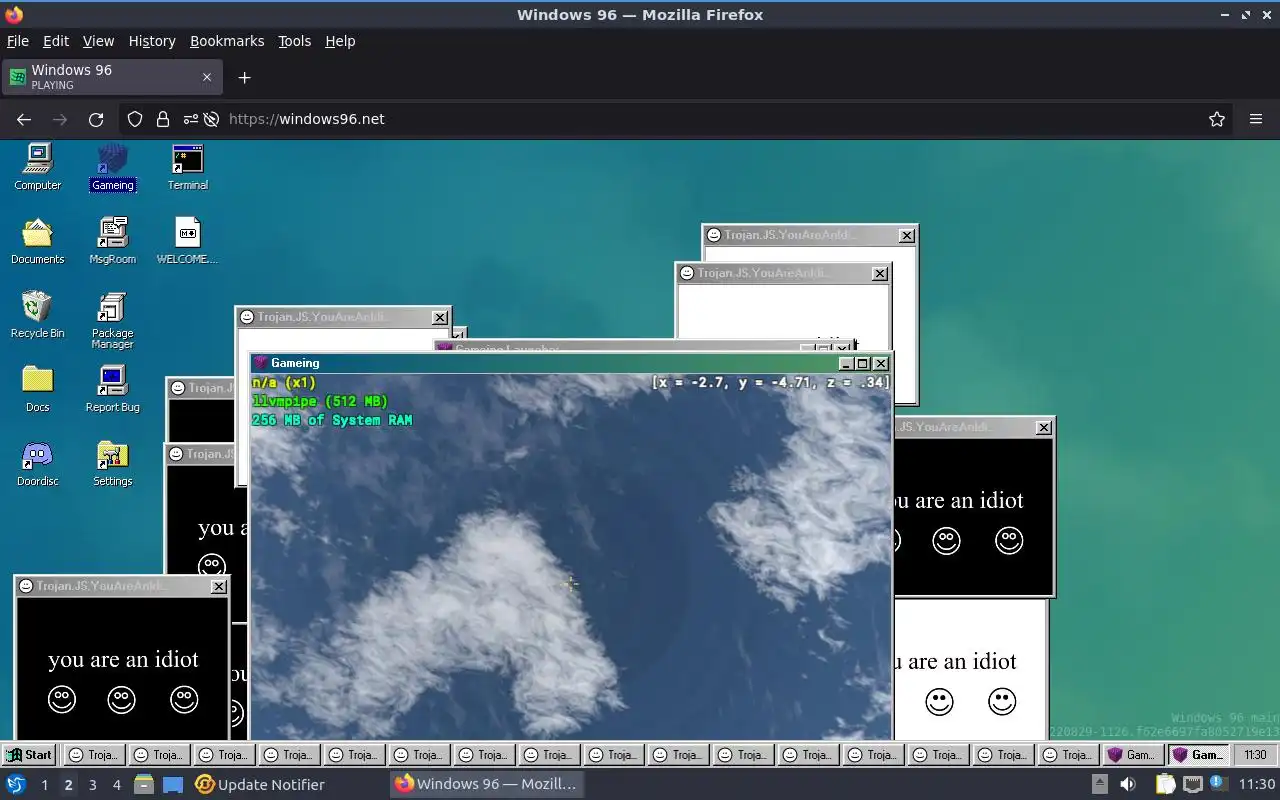The height and width of the screenshot is (800, 1280).
Task: Open the Report Bug shortcut
Action: click(113, 389)
